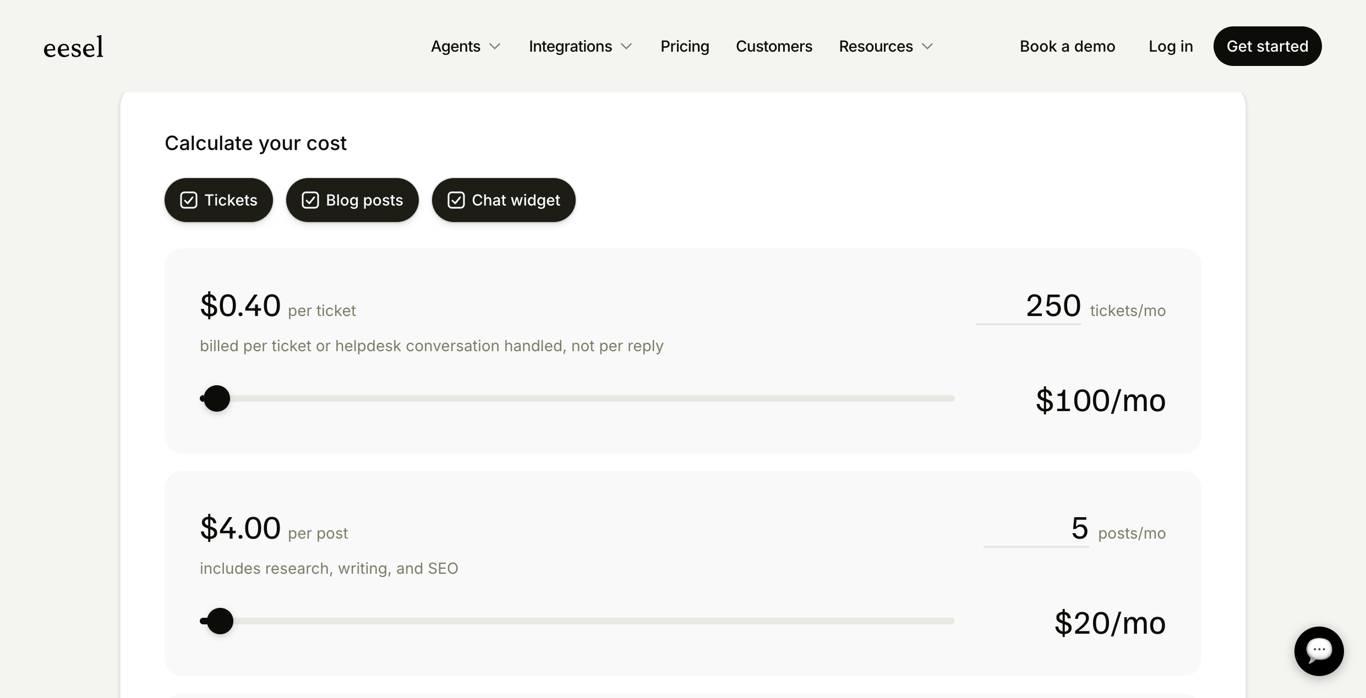Toggle the Blog posts checkbox chip

352,200
